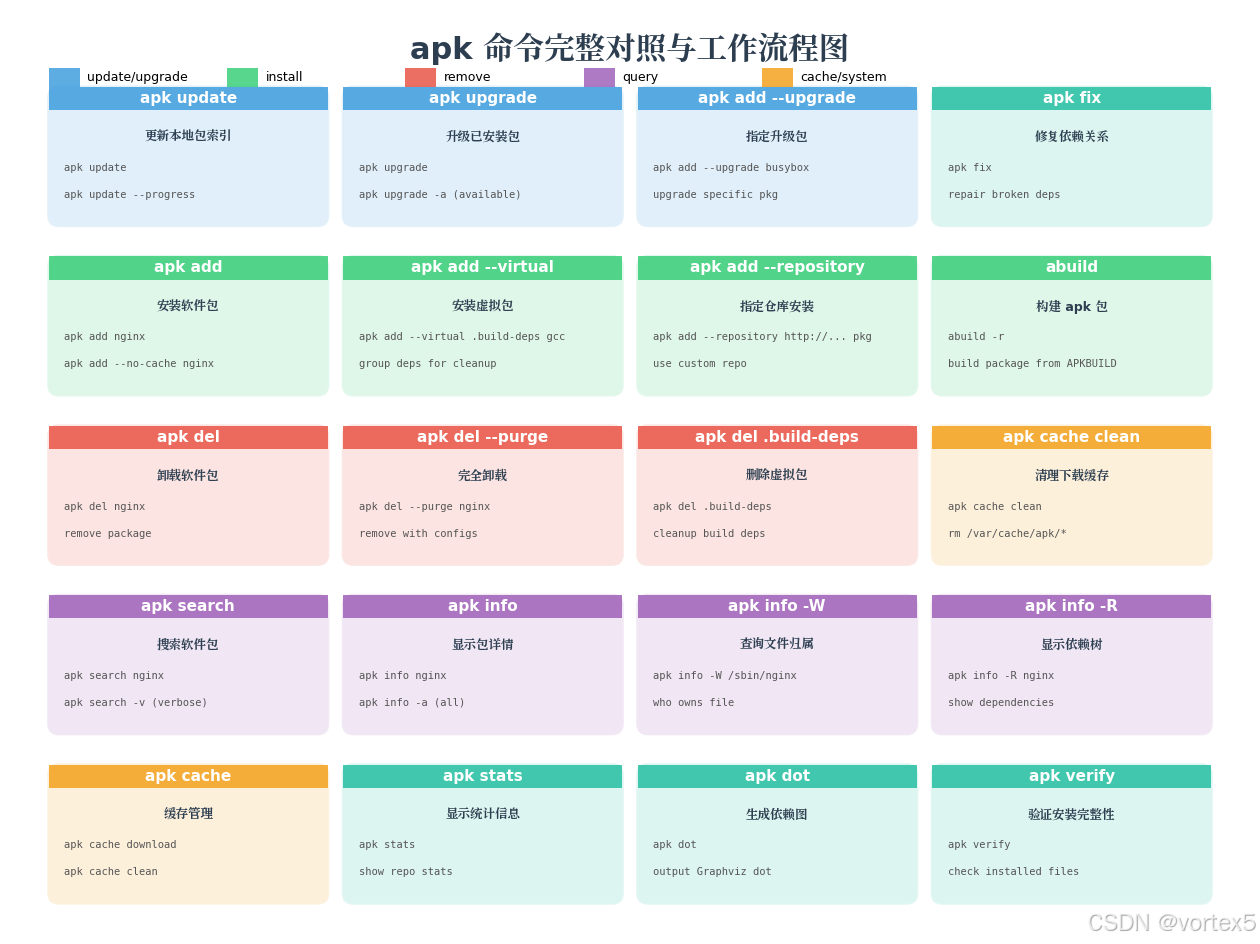Click "remove with configs" text
Screen dimensions: 1260x944
click(418, 534)
